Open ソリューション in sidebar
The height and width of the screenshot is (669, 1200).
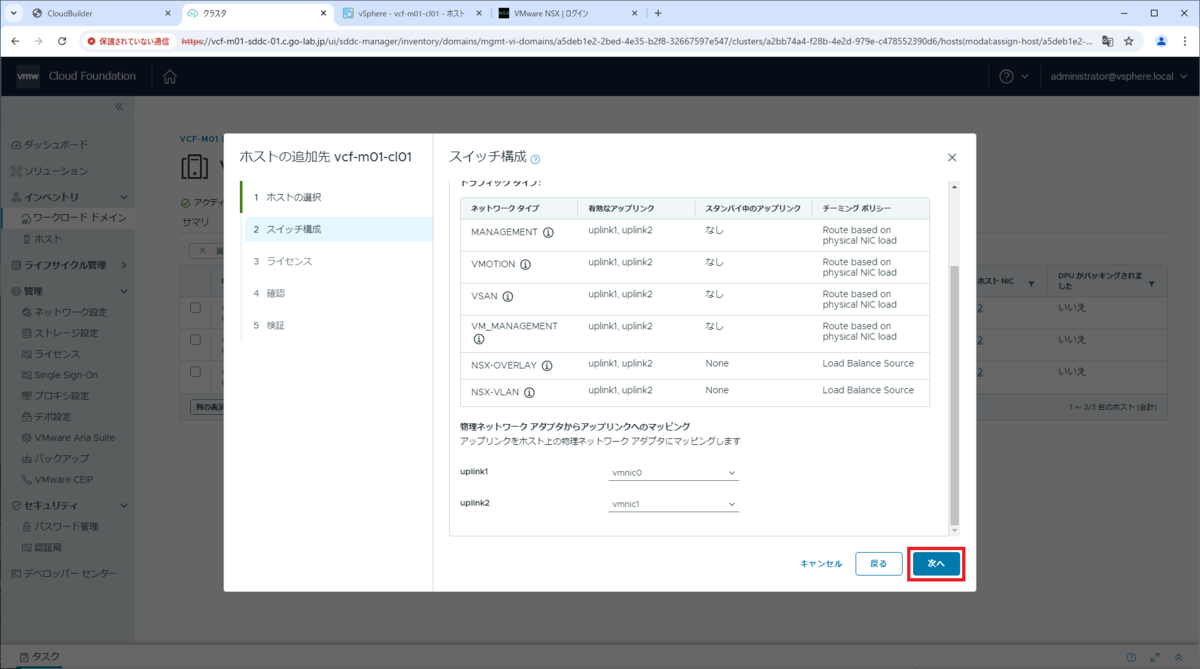coord(56,171)
